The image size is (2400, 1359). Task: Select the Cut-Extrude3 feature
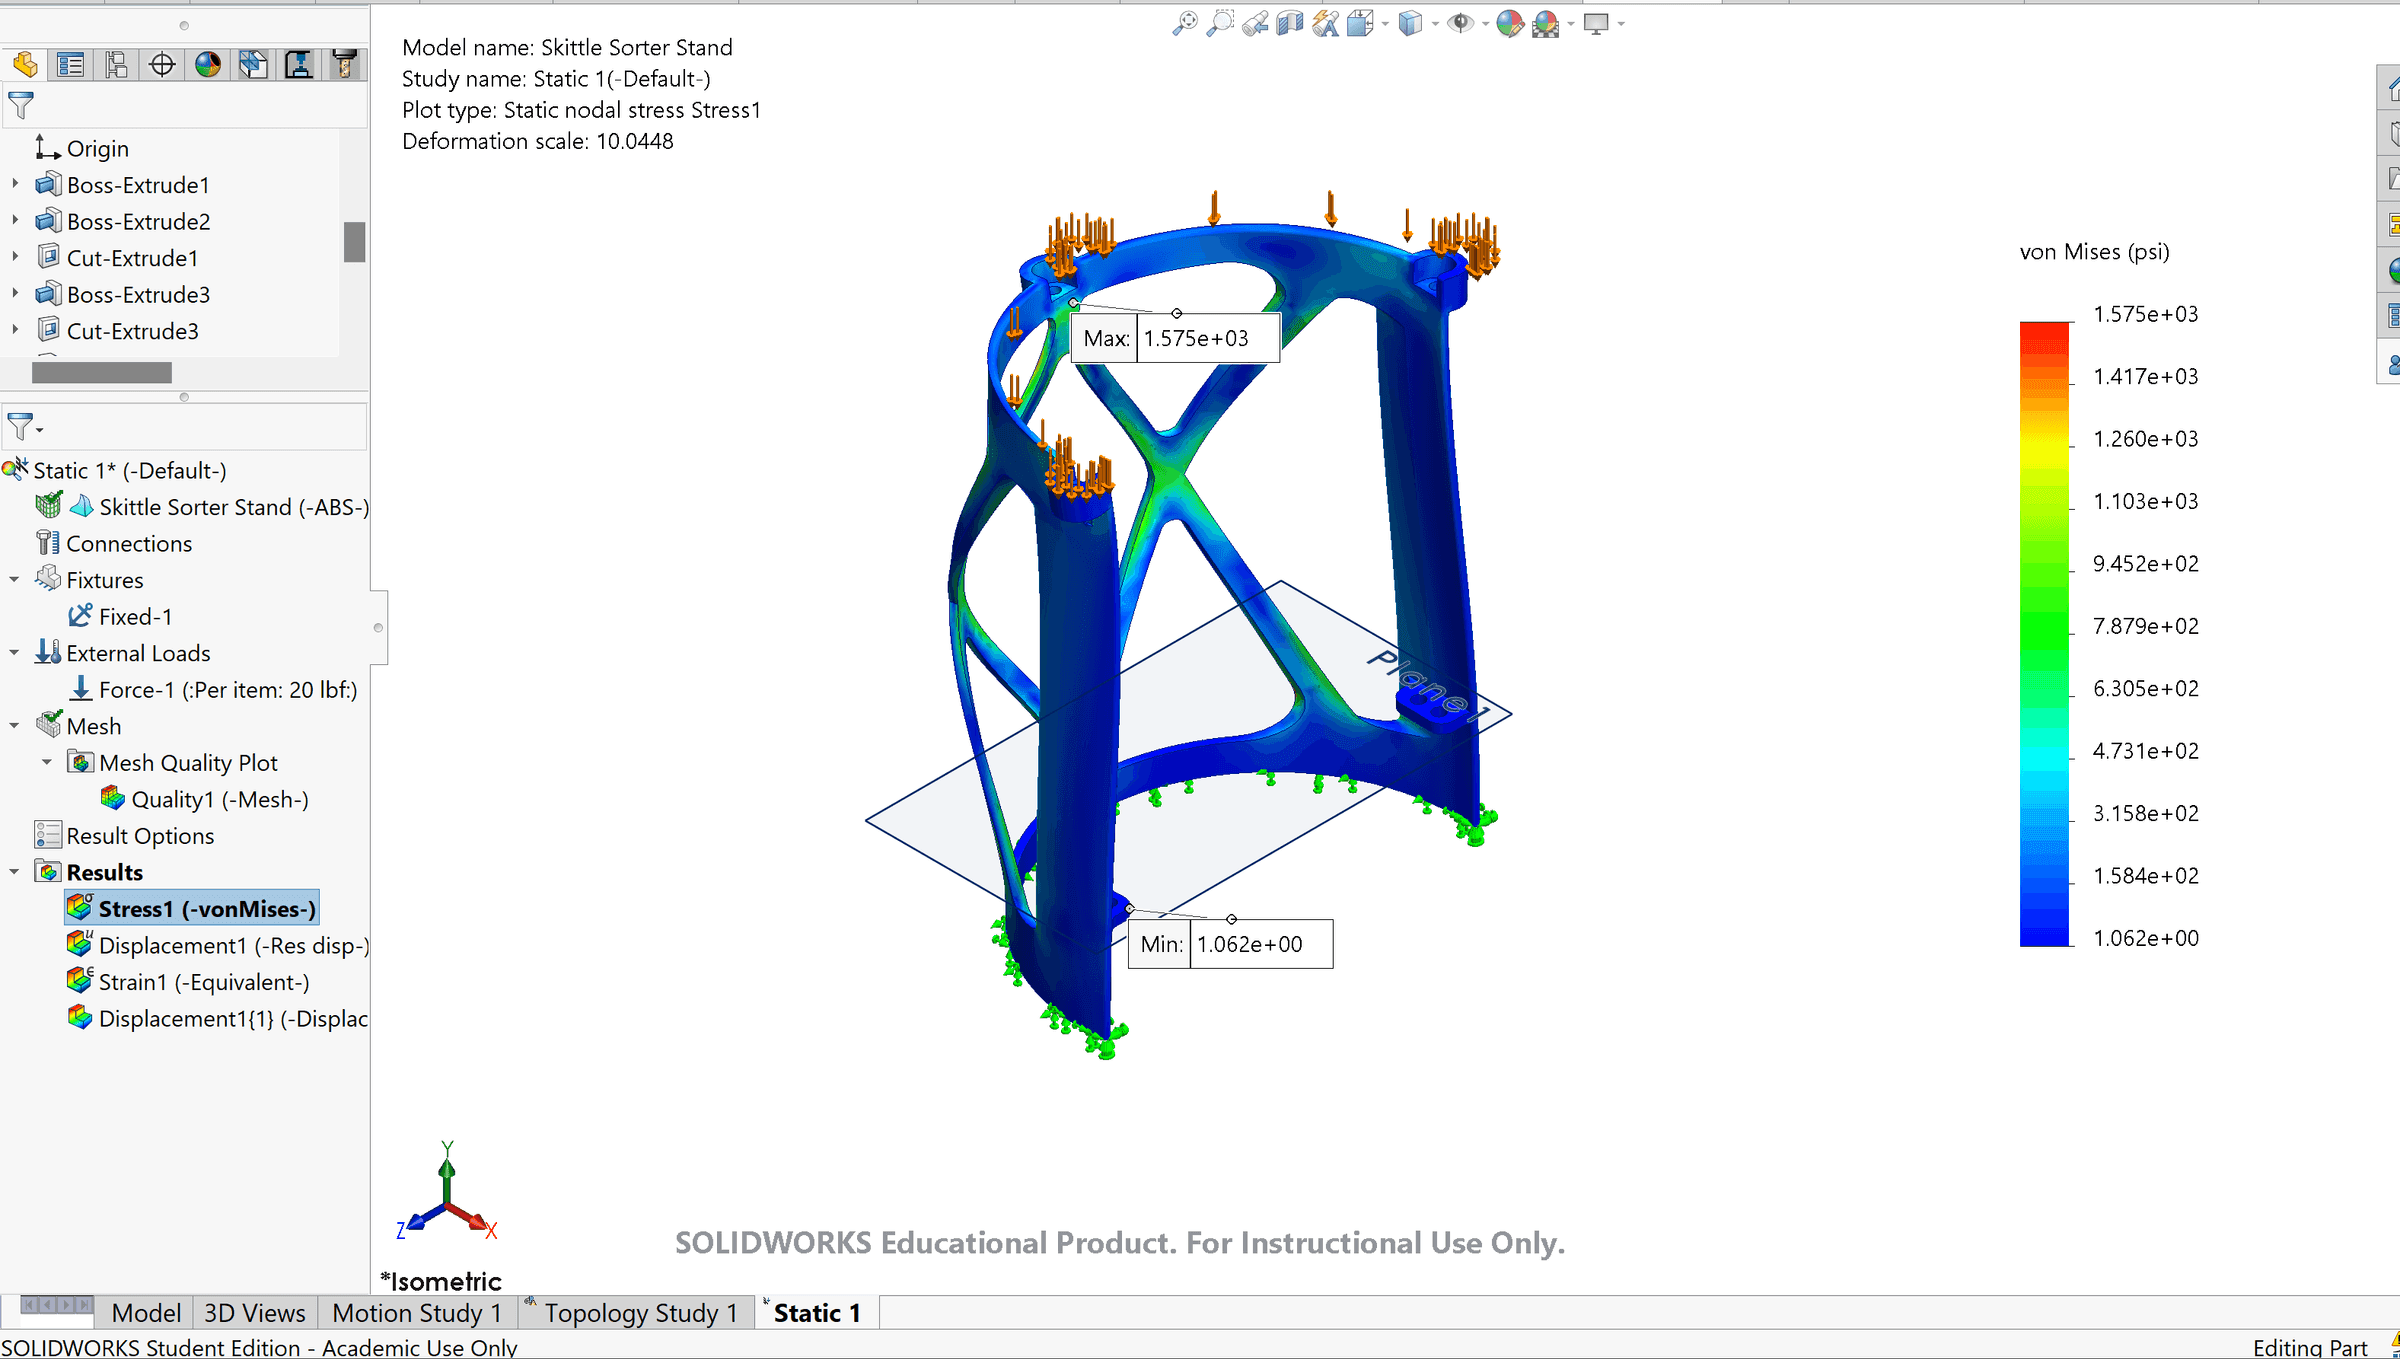tap(118, 331)
